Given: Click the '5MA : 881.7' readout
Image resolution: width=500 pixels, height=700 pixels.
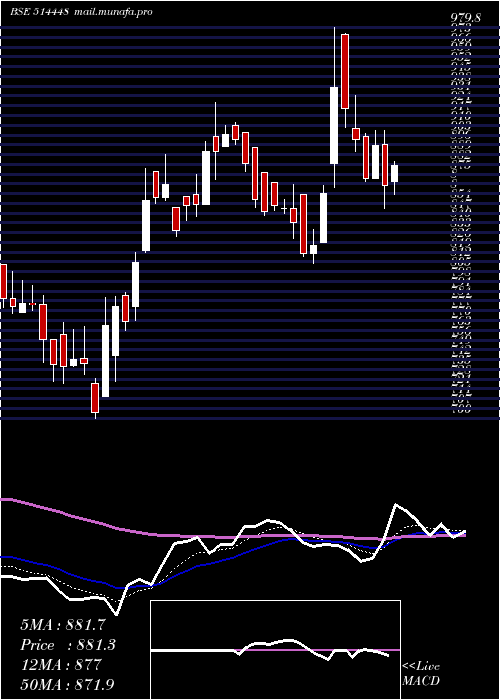Looking at the screenshot, I should pos(62,625).
